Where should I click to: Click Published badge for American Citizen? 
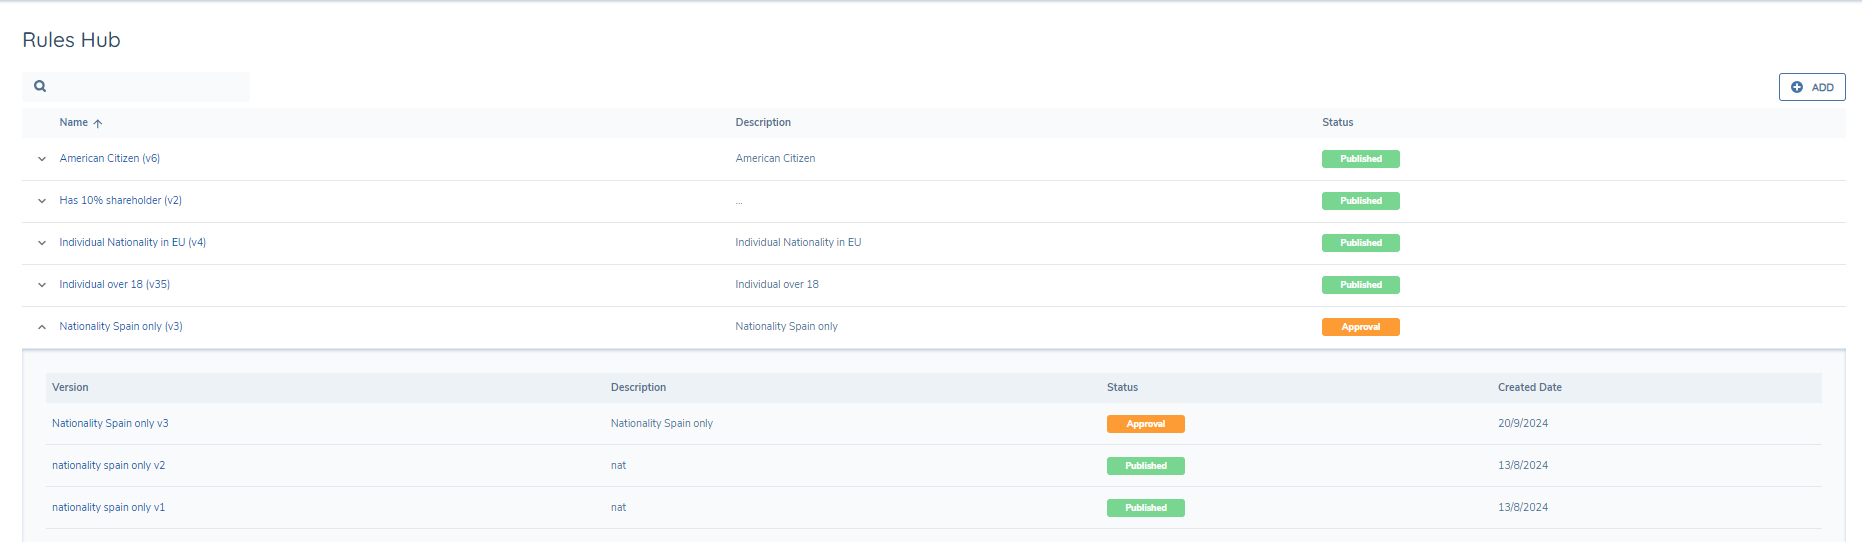pos(1360,159)
